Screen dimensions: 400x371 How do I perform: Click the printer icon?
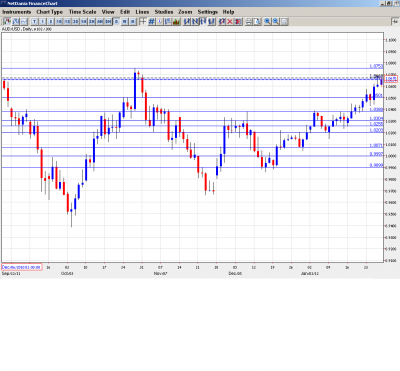(249, 22)
